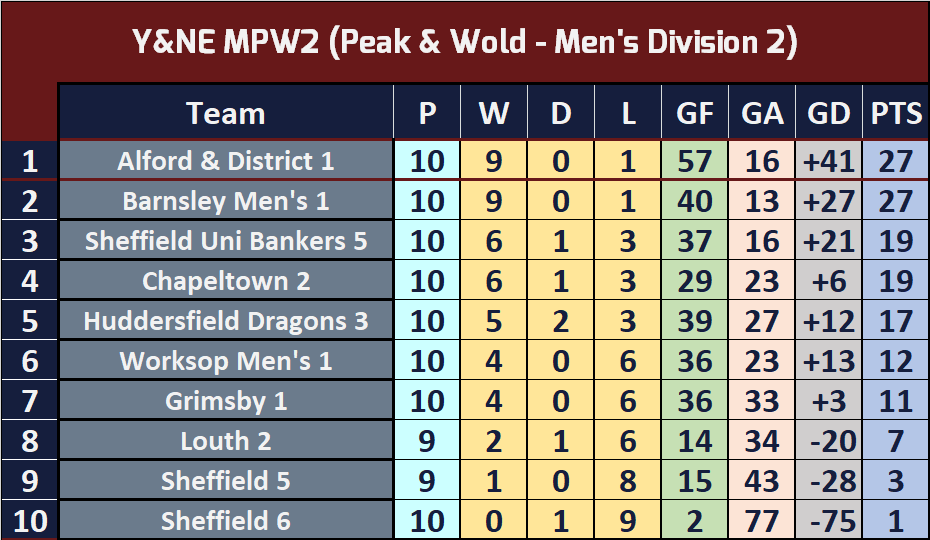Open Alford & District 1 team name
Image resolution: width=930 pixels, height=540 pixels.
click(226, 161)
